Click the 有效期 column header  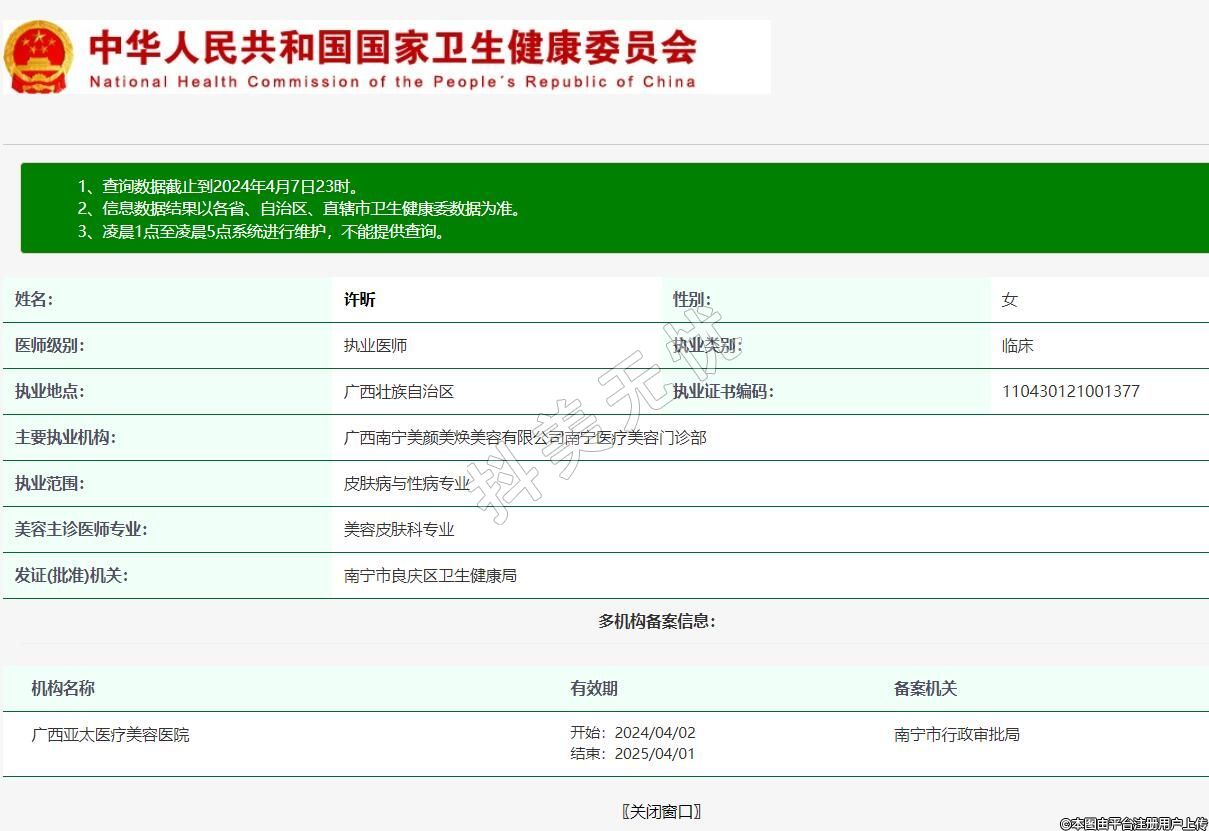[x=594, y=689]
